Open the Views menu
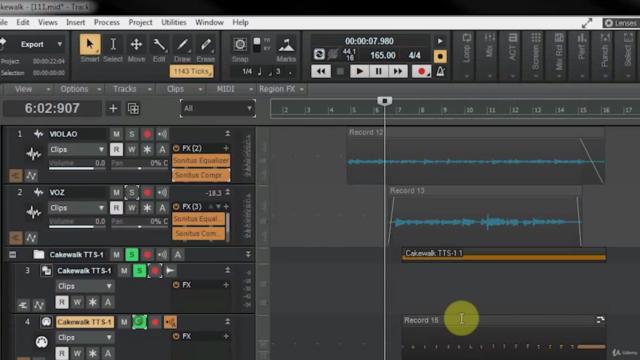 tap(47, 22)
